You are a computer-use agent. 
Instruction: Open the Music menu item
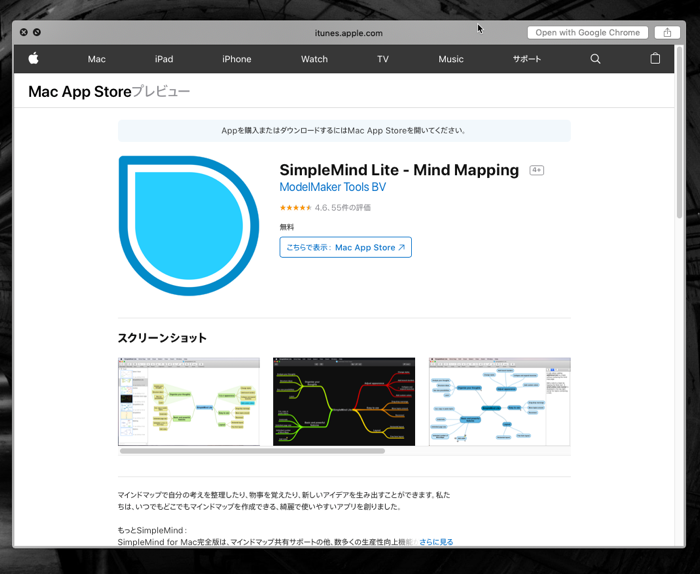click(x=451, y=59)
